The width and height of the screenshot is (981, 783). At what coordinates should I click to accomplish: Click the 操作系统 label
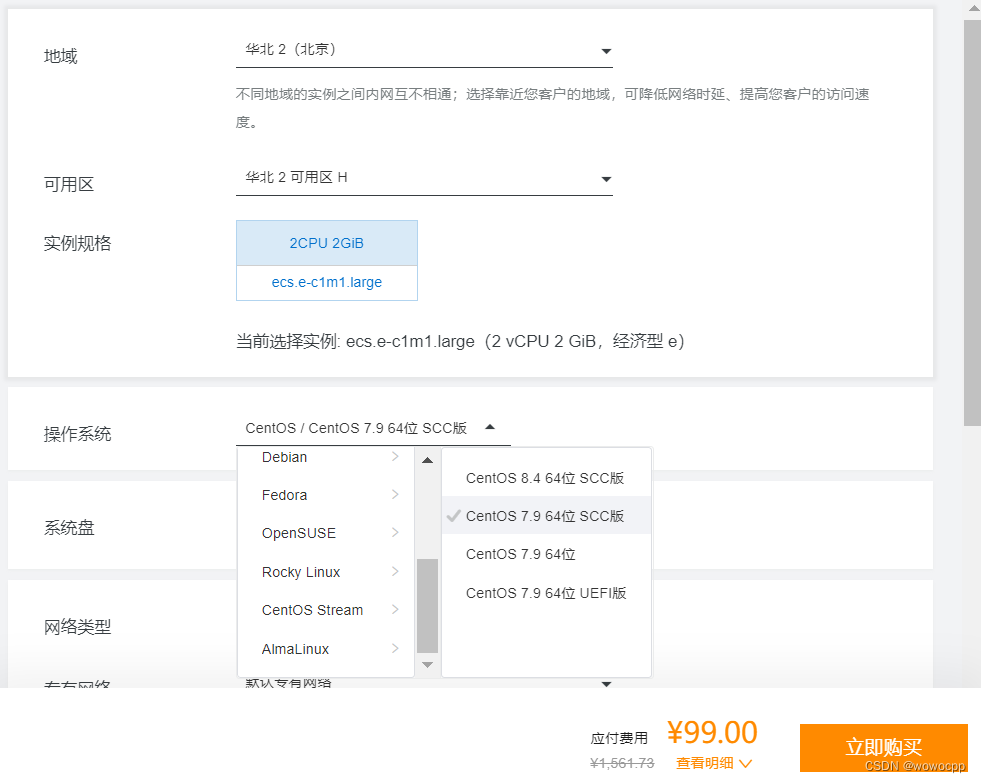(77, 434)
